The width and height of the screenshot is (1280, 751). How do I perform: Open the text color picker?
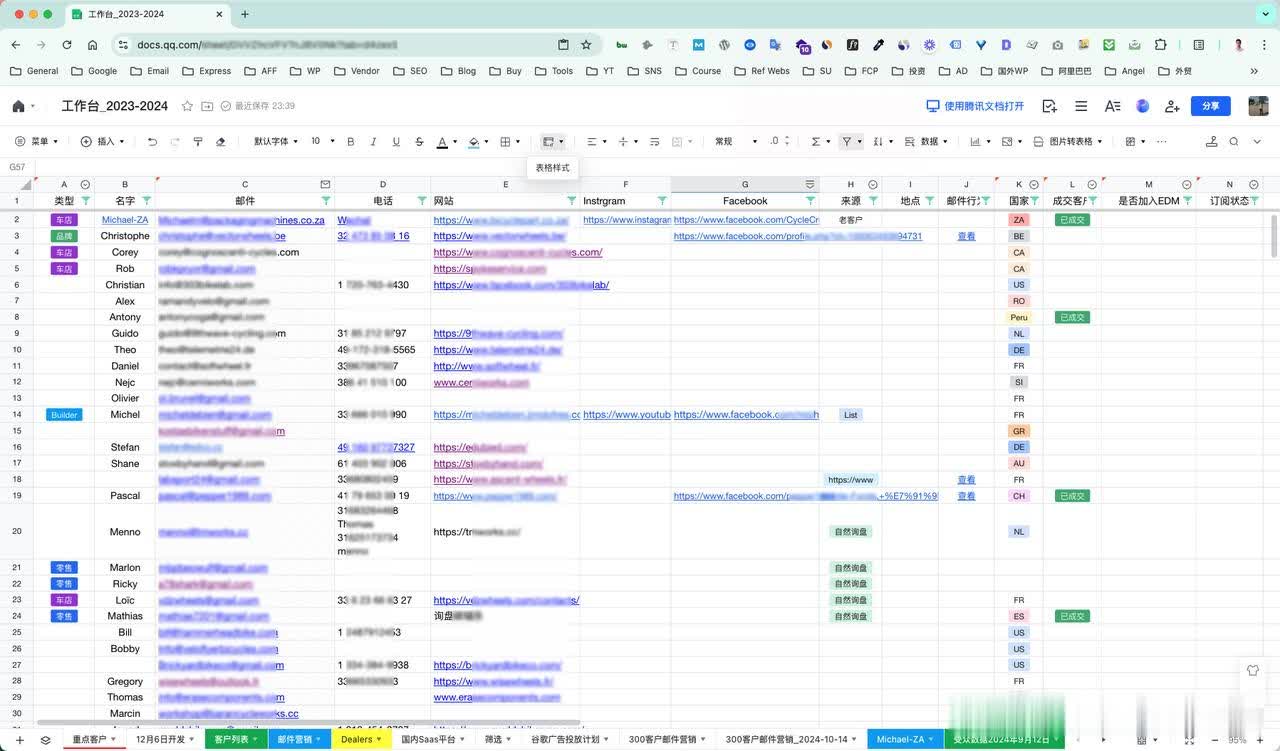tap(446, 142)
